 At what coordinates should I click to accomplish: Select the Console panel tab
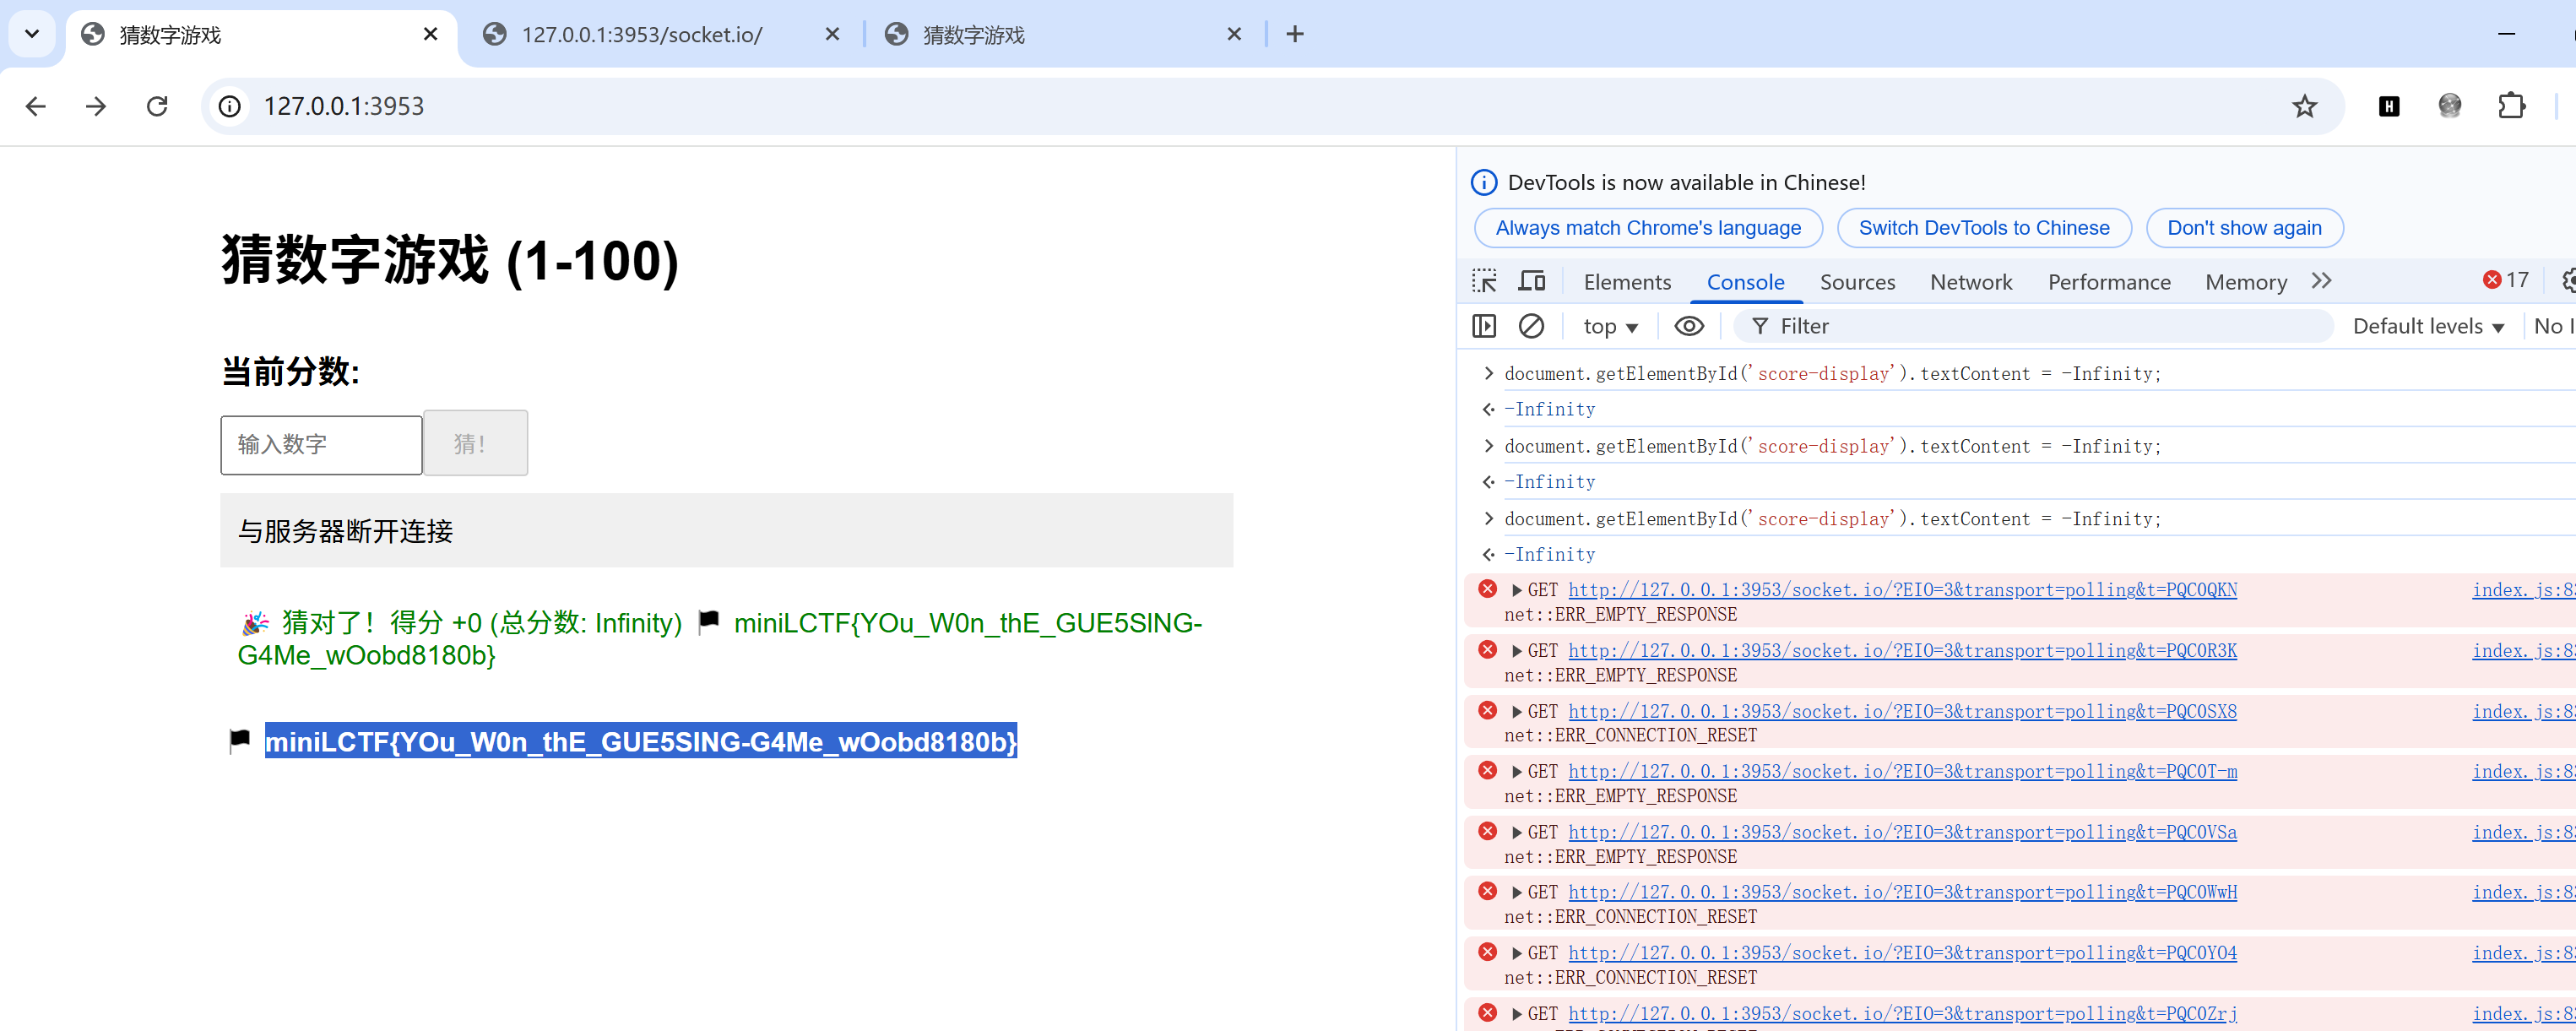(1745, 282)
